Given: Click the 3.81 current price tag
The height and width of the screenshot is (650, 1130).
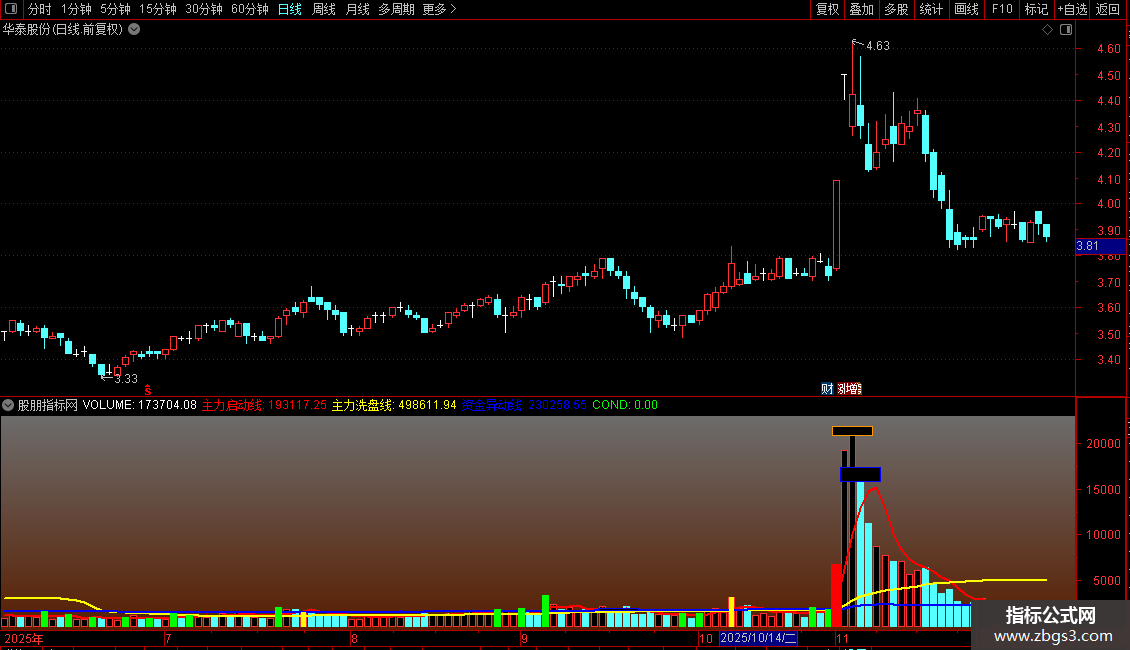Looking at the screenshot, I should 1100,246.
